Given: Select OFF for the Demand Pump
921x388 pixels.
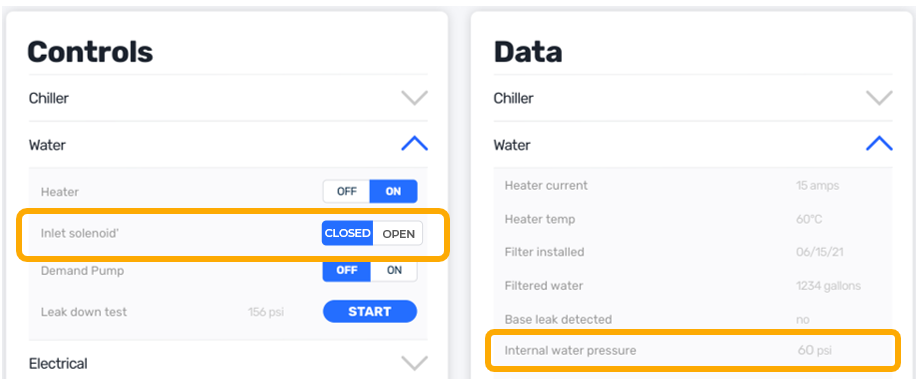Looking at the screenshot, I should [x=347, y=270].
